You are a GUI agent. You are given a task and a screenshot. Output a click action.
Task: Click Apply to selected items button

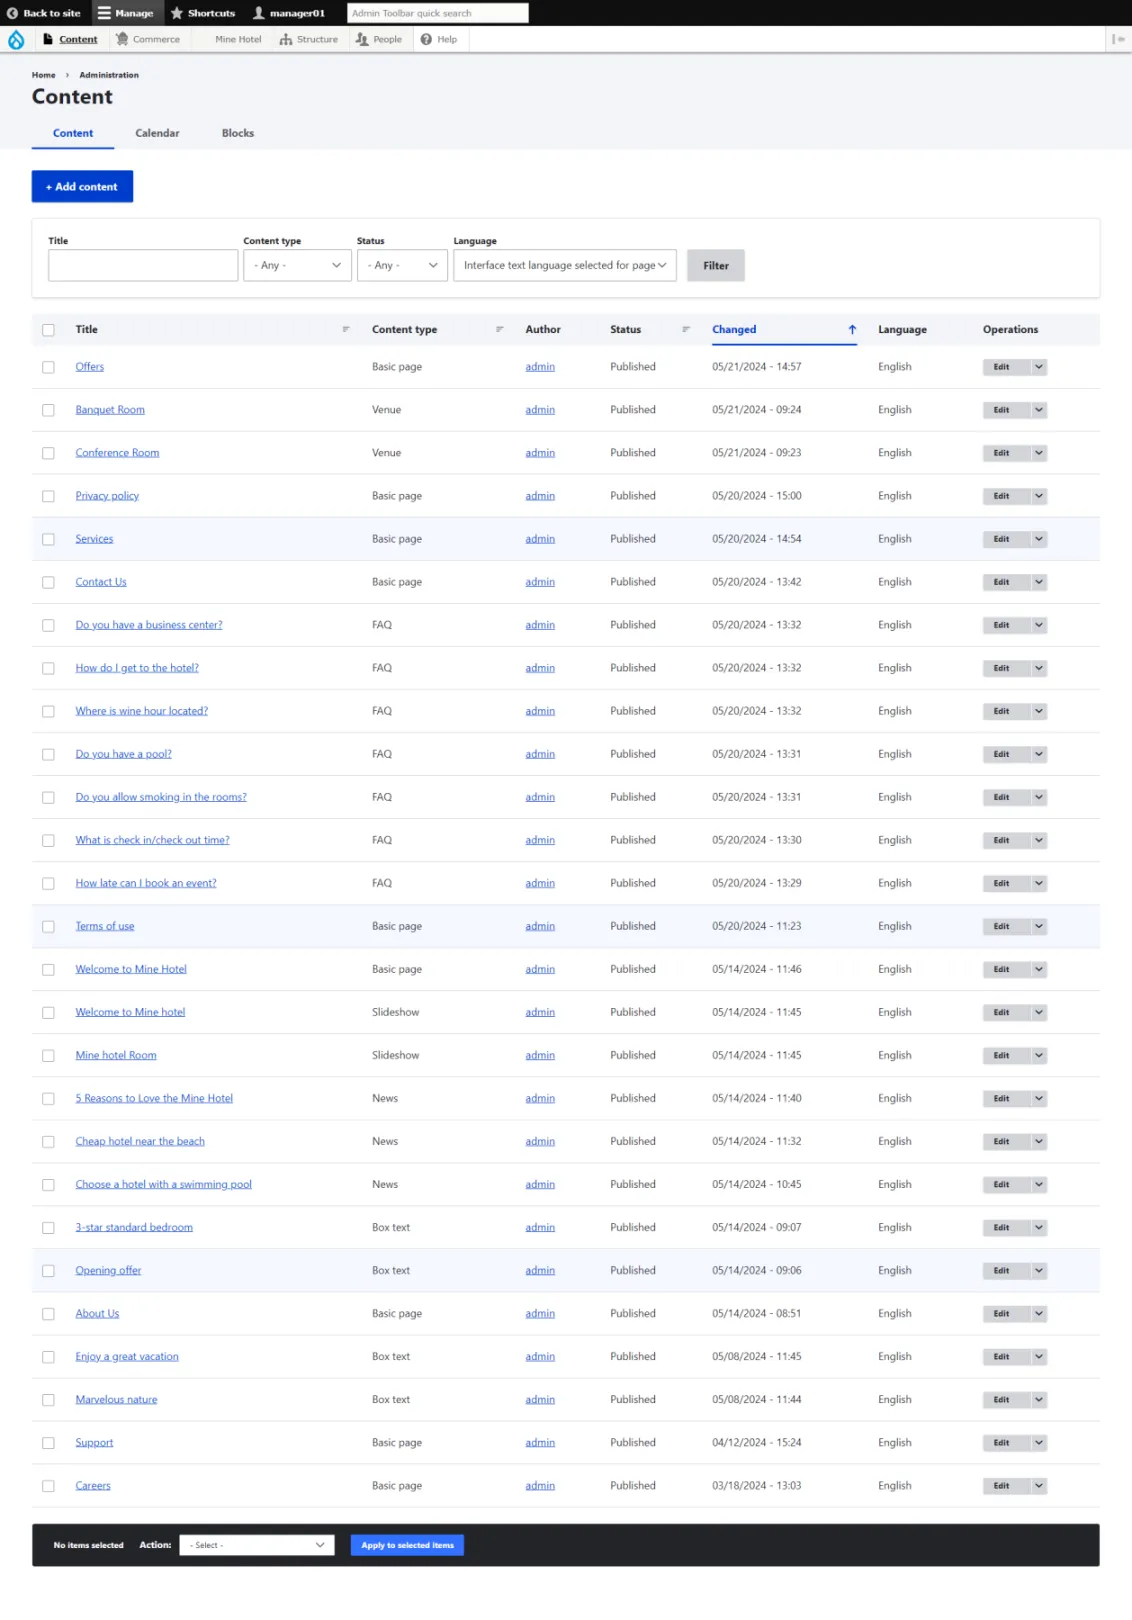click(x=407, y=1545)
